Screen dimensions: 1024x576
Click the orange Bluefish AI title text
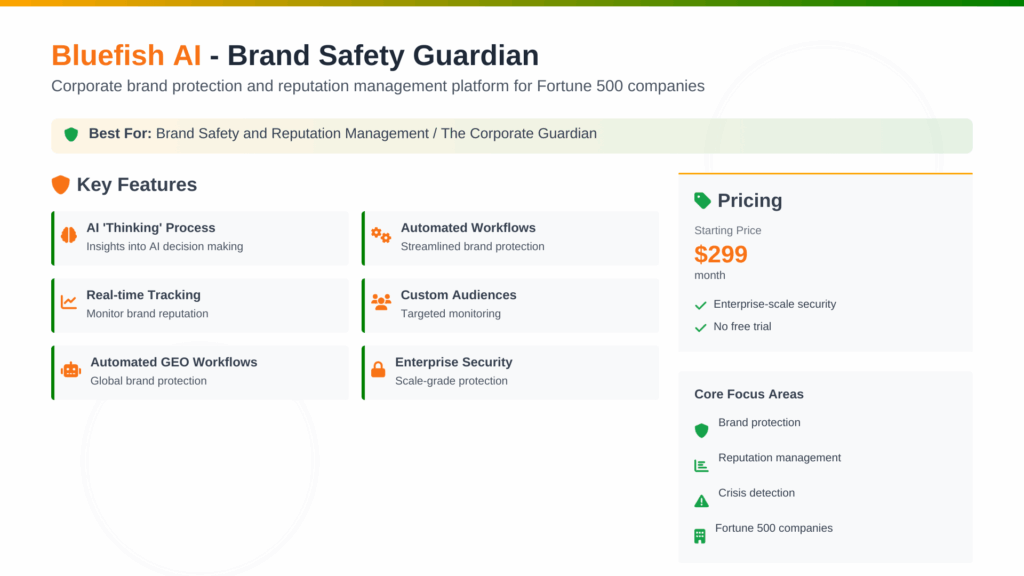(126, 55)
